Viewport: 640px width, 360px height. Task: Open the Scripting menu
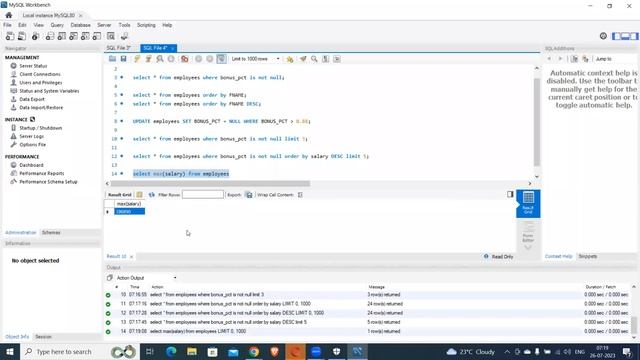(x=146, y=25)
